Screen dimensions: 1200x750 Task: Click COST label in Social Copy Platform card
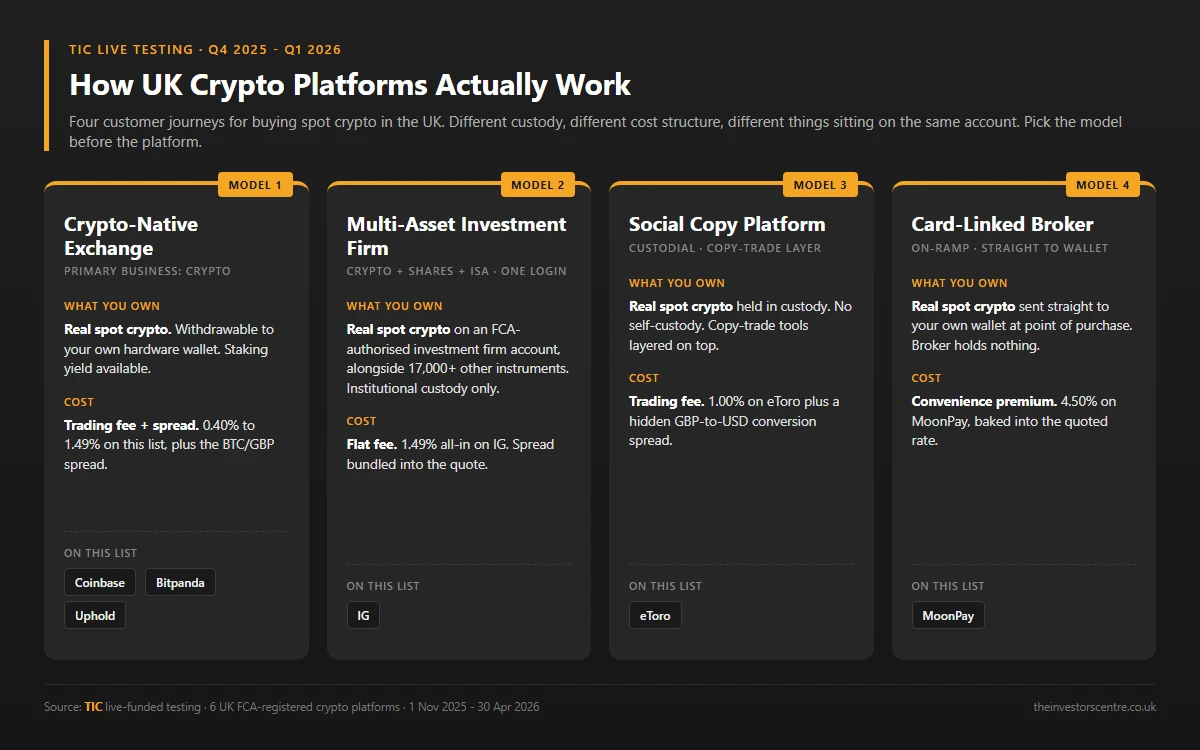coord(644,378)
